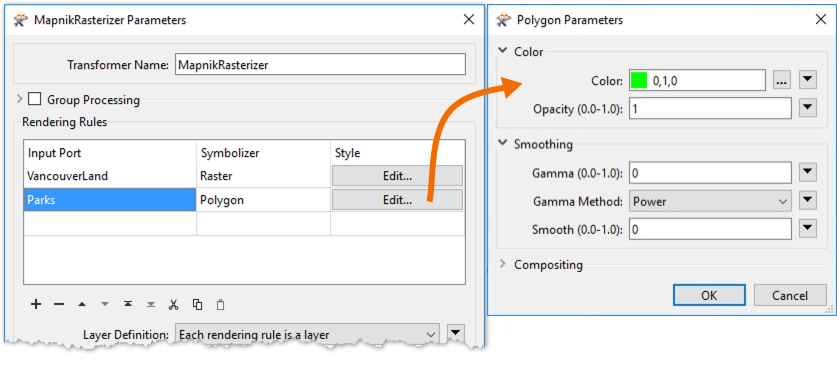Open the Layer Definition combo box
The image size is (837, 379).
point(307,335)
